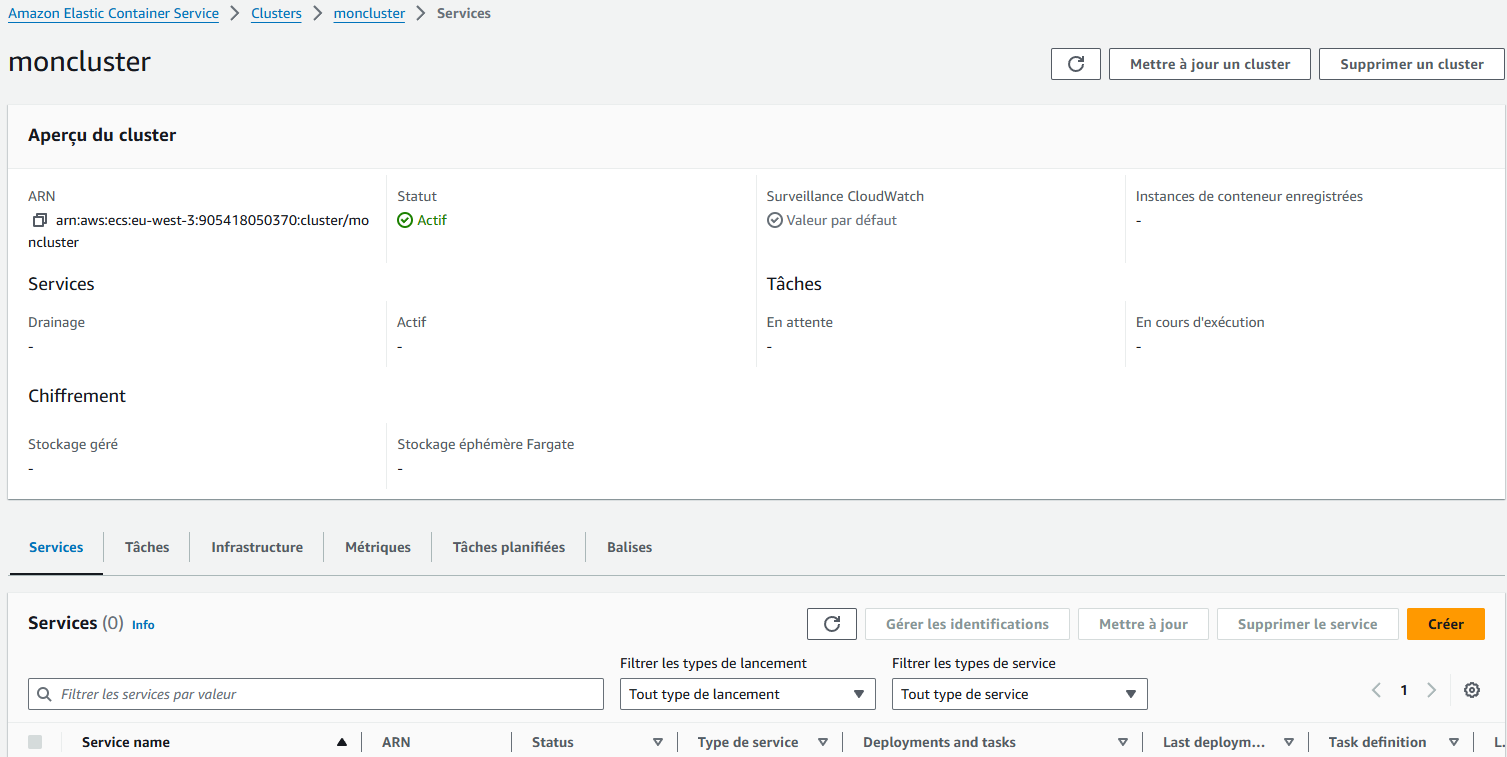Open Tout type de lancement dropdown
Image resolution: width=1507 pixels, height=757 pixels.
pos(747,694)
